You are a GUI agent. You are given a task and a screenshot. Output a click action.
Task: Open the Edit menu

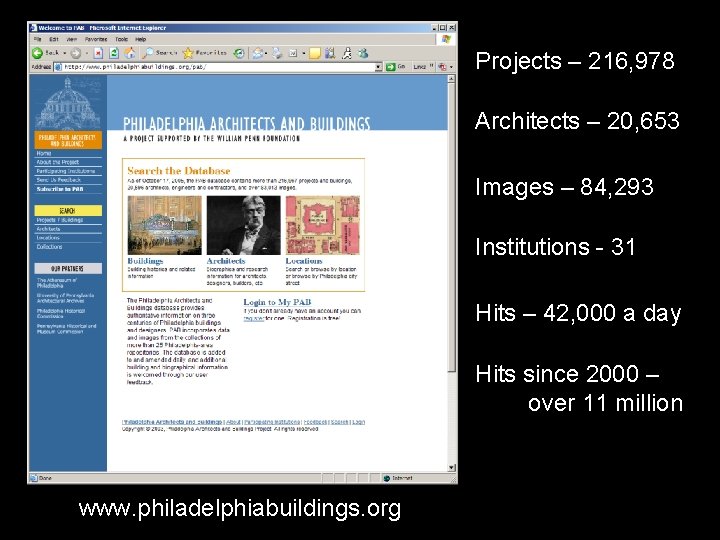(54, 39)
